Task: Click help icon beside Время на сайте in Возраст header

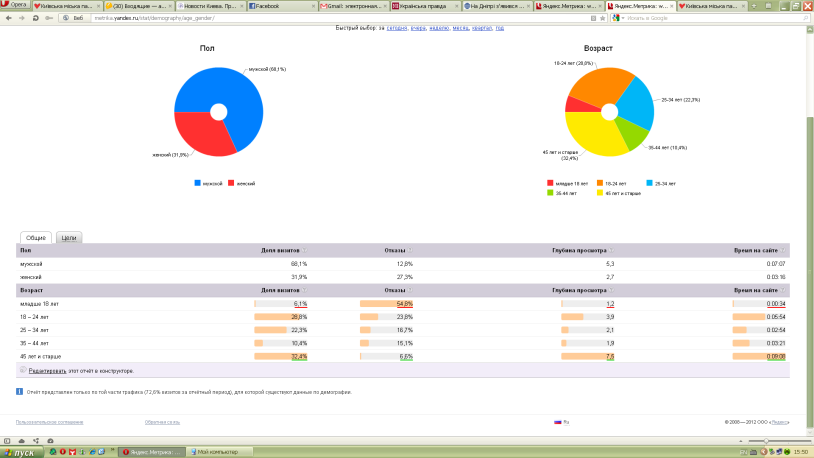Action: (x=782, y=290)
